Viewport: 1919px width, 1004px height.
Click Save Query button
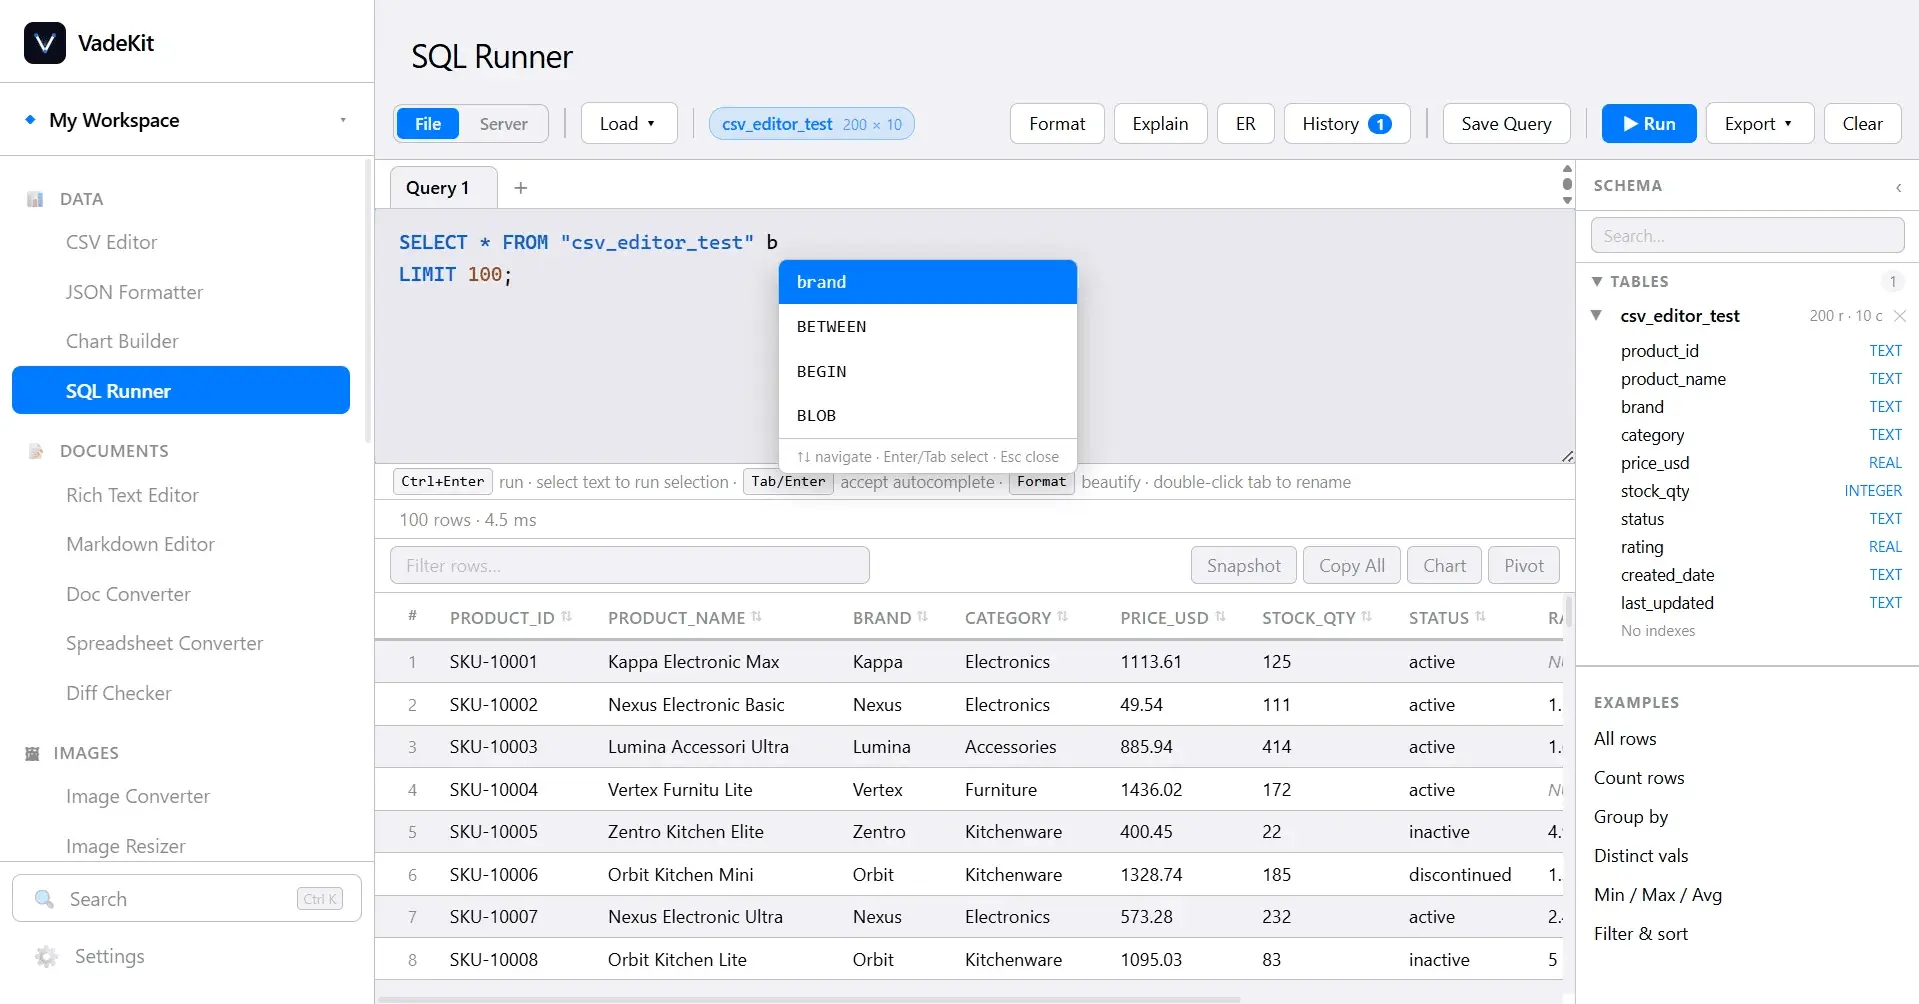[1506, 124]
